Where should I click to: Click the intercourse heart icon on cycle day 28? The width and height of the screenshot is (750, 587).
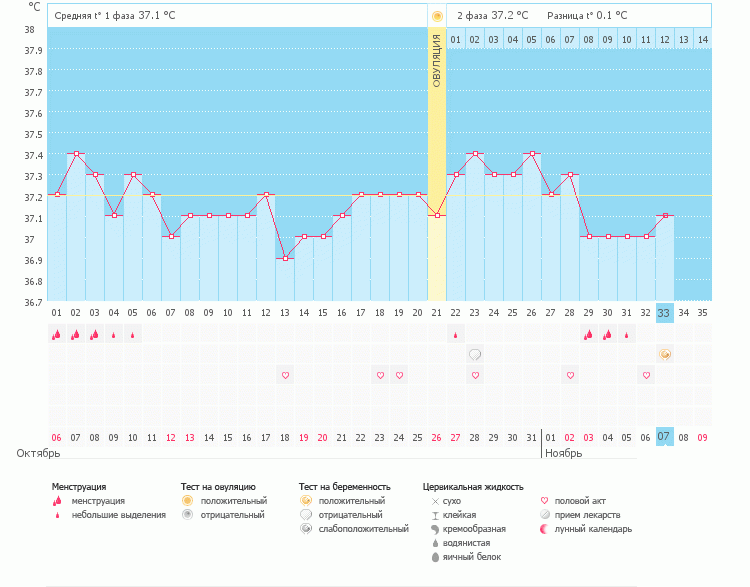(x=570, y=376)
